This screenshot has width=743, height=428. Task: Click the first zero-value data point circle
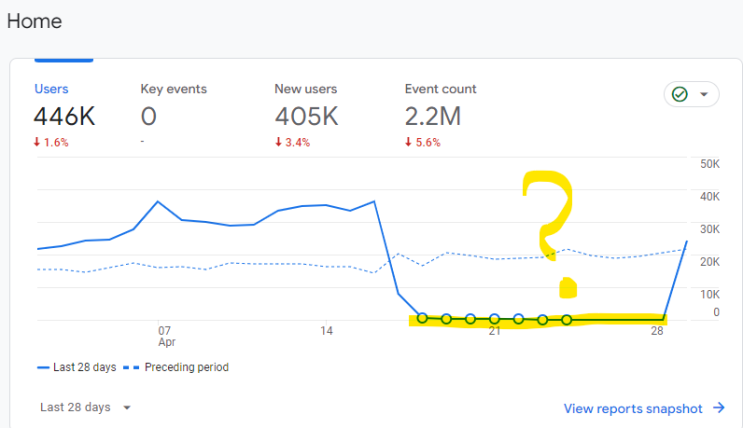pos(422,318)
